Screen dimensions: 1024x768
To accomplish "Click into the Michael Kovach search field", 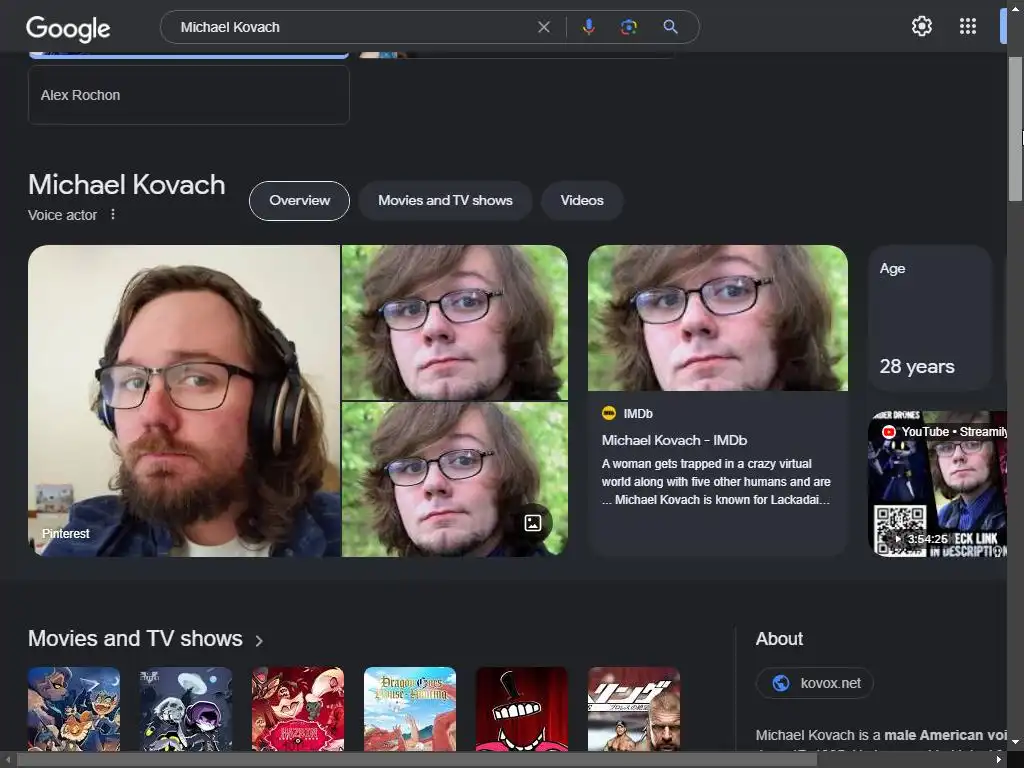I will point(353,27).
